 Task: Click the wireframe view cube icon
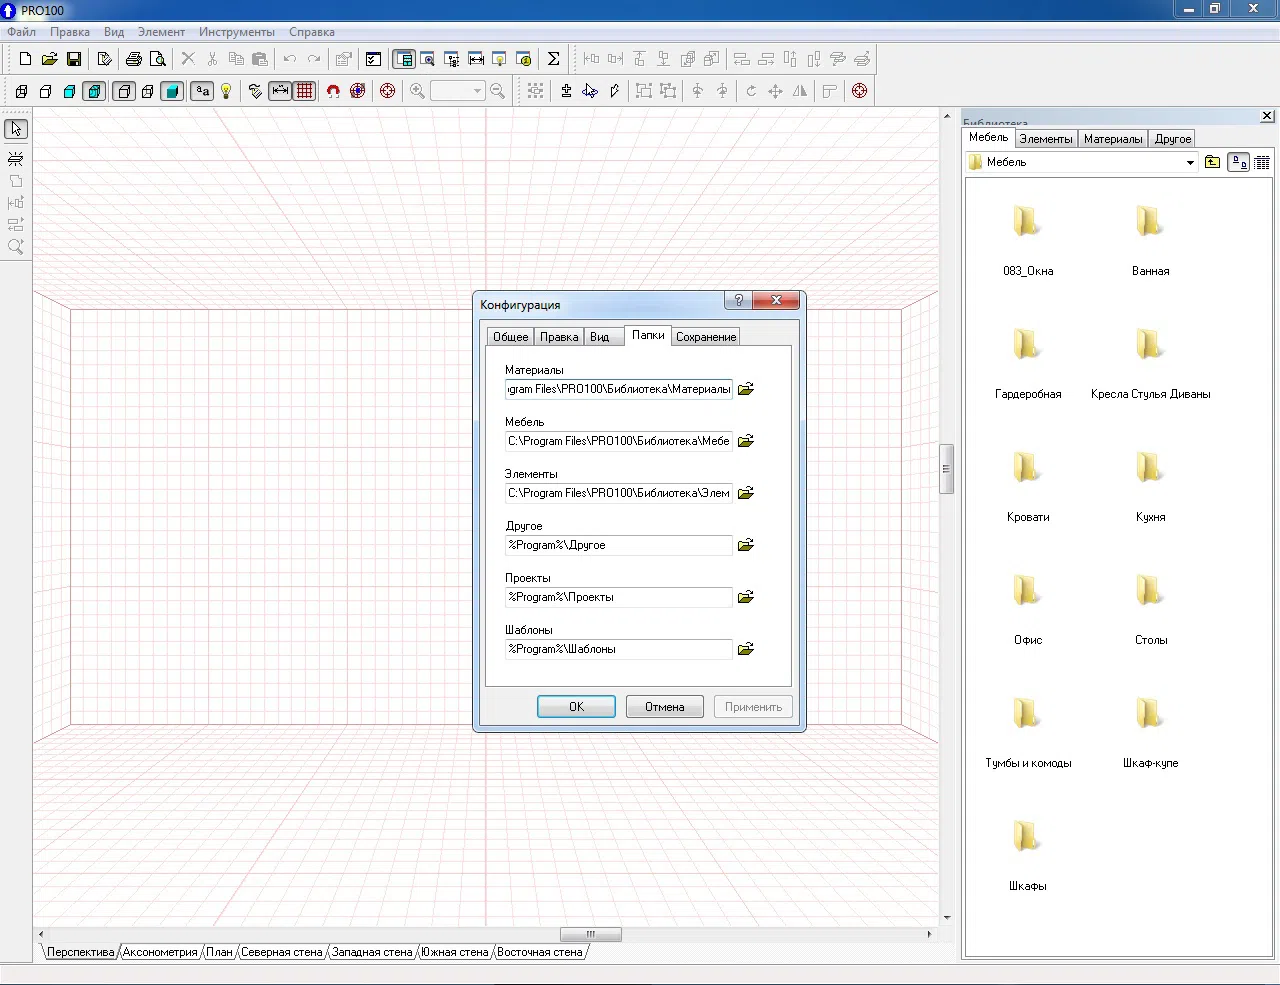[21, 91]
